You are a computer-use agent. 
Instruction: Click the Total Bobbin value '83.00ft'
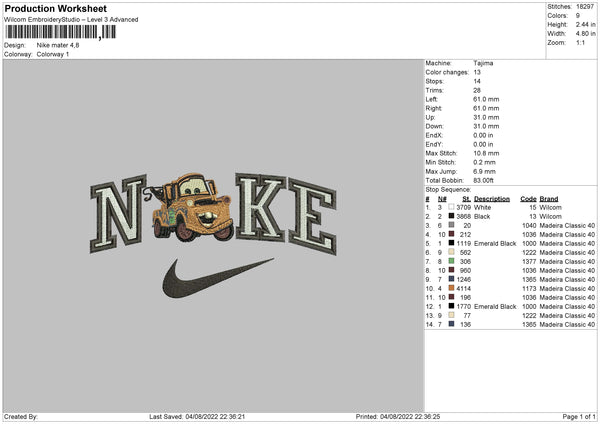click(x=484, y=180)
